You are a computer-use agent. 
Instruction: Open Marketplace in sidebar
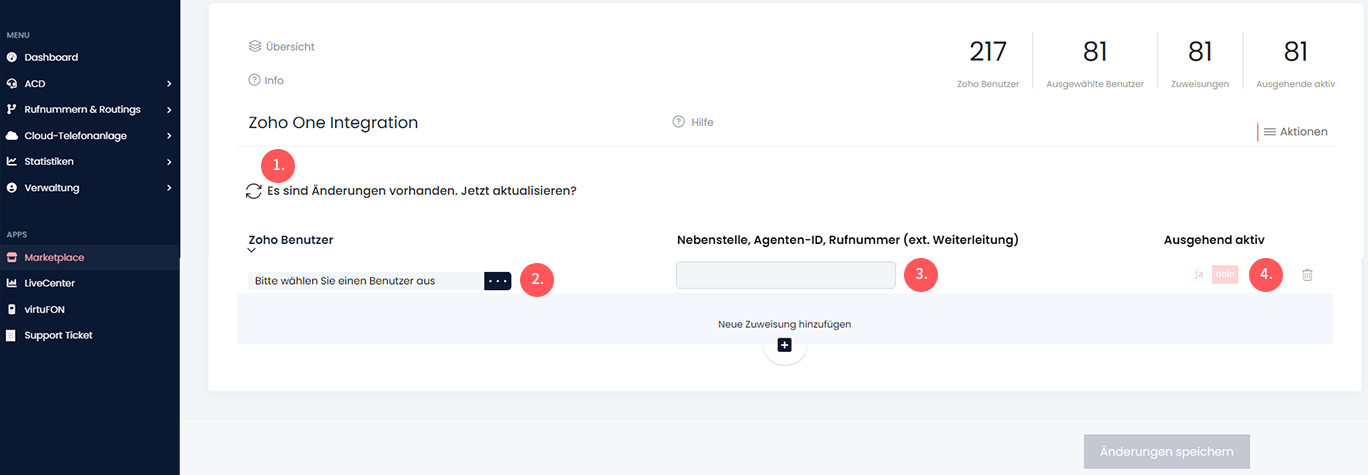click(x=54, y=257)
